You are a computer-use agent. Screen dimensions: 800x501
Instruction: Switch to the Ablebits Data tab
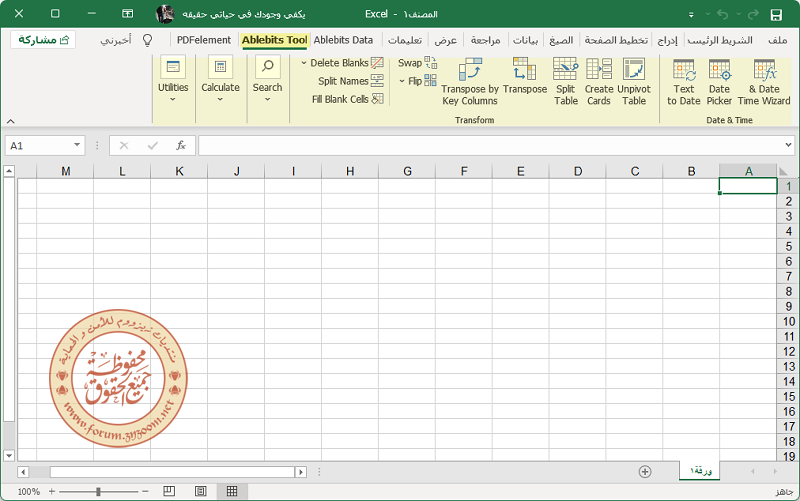(x=343, y=40)
